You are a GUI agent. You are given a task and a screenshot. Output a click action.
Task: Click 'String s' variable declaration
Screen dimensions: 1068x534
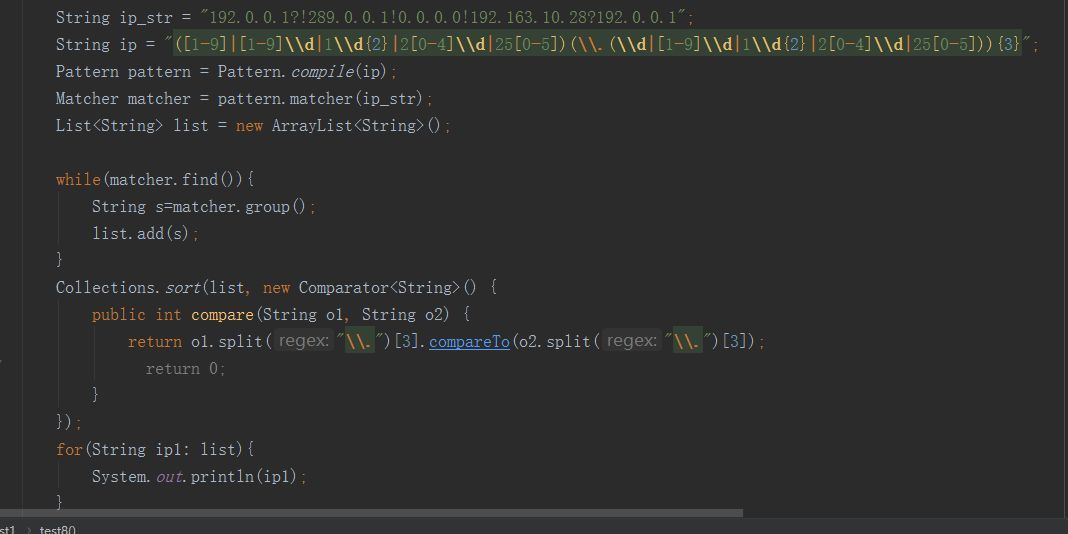pyautogui.click(x=128, y=206)
